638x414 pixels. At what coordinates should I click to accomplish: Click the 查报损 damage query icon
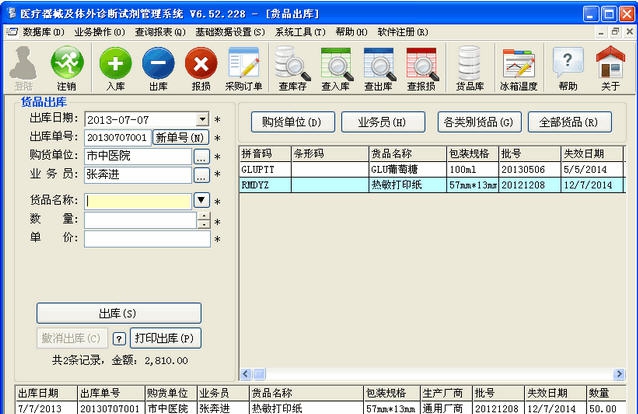(x=421, y=68)
